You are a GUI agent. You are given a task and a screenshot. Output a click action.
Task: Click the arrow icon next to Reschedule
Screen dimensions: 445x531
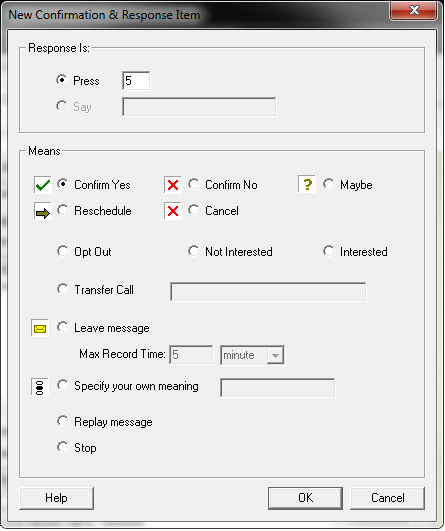click(43, 211)
